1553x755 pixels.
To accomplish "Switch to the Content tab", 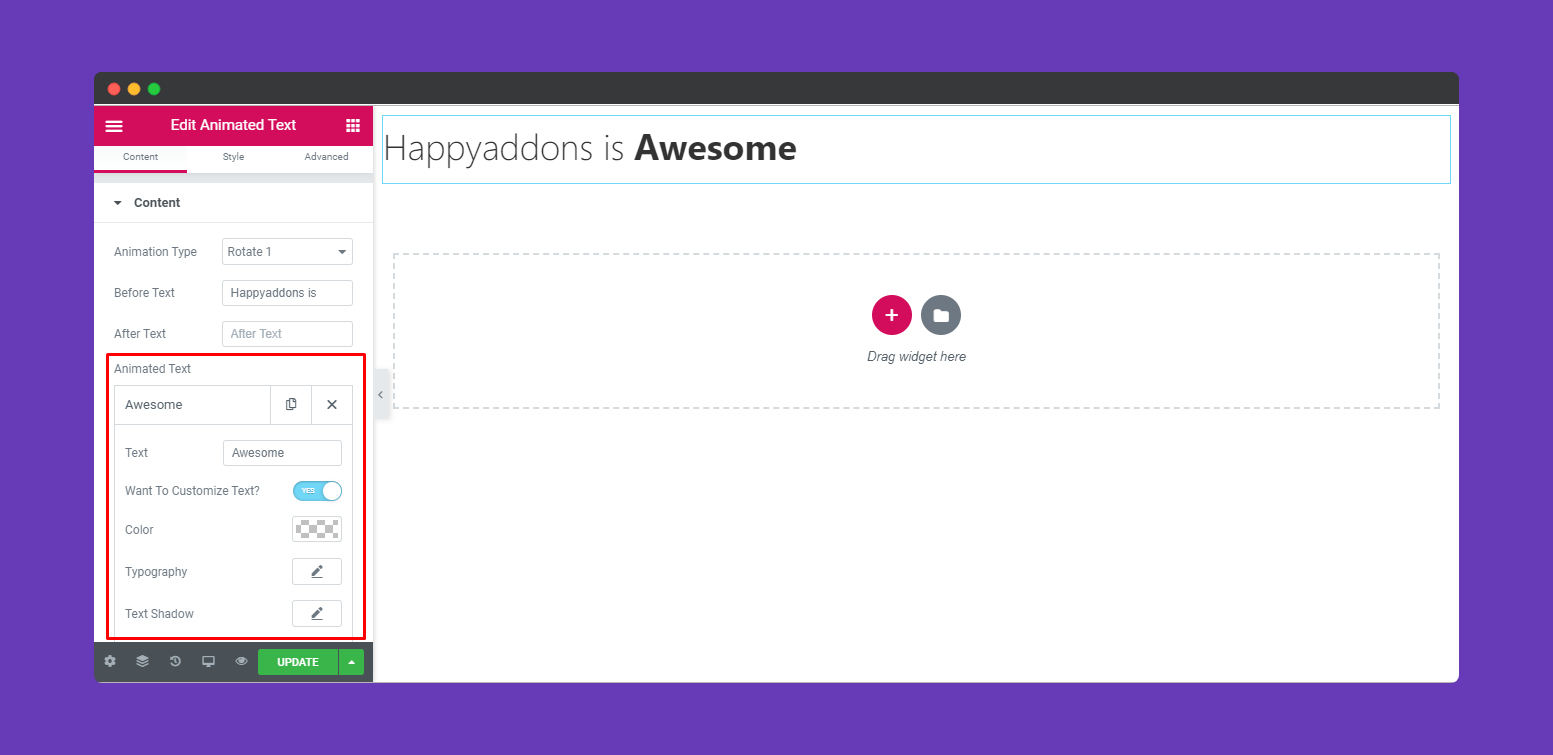I will (140, 157).
